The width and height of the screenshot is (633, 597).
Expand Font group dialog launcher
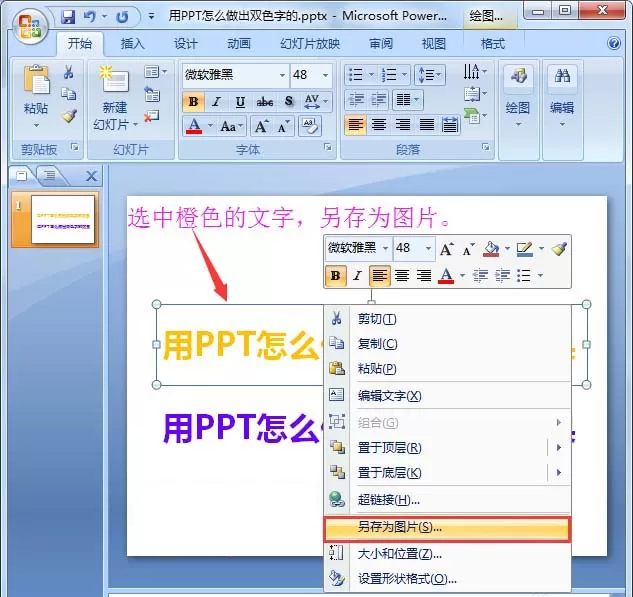click(x=328, y=147)
